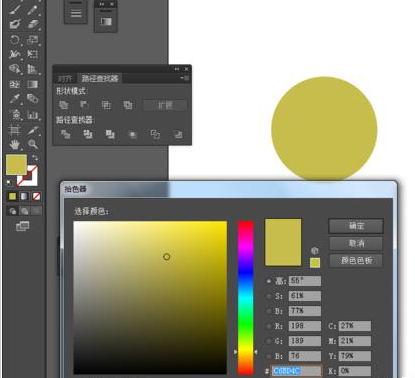This screenshot has height=378, width=415.
Task: Switch to the 对齐 (Align) tab
Action: [65, 78]
